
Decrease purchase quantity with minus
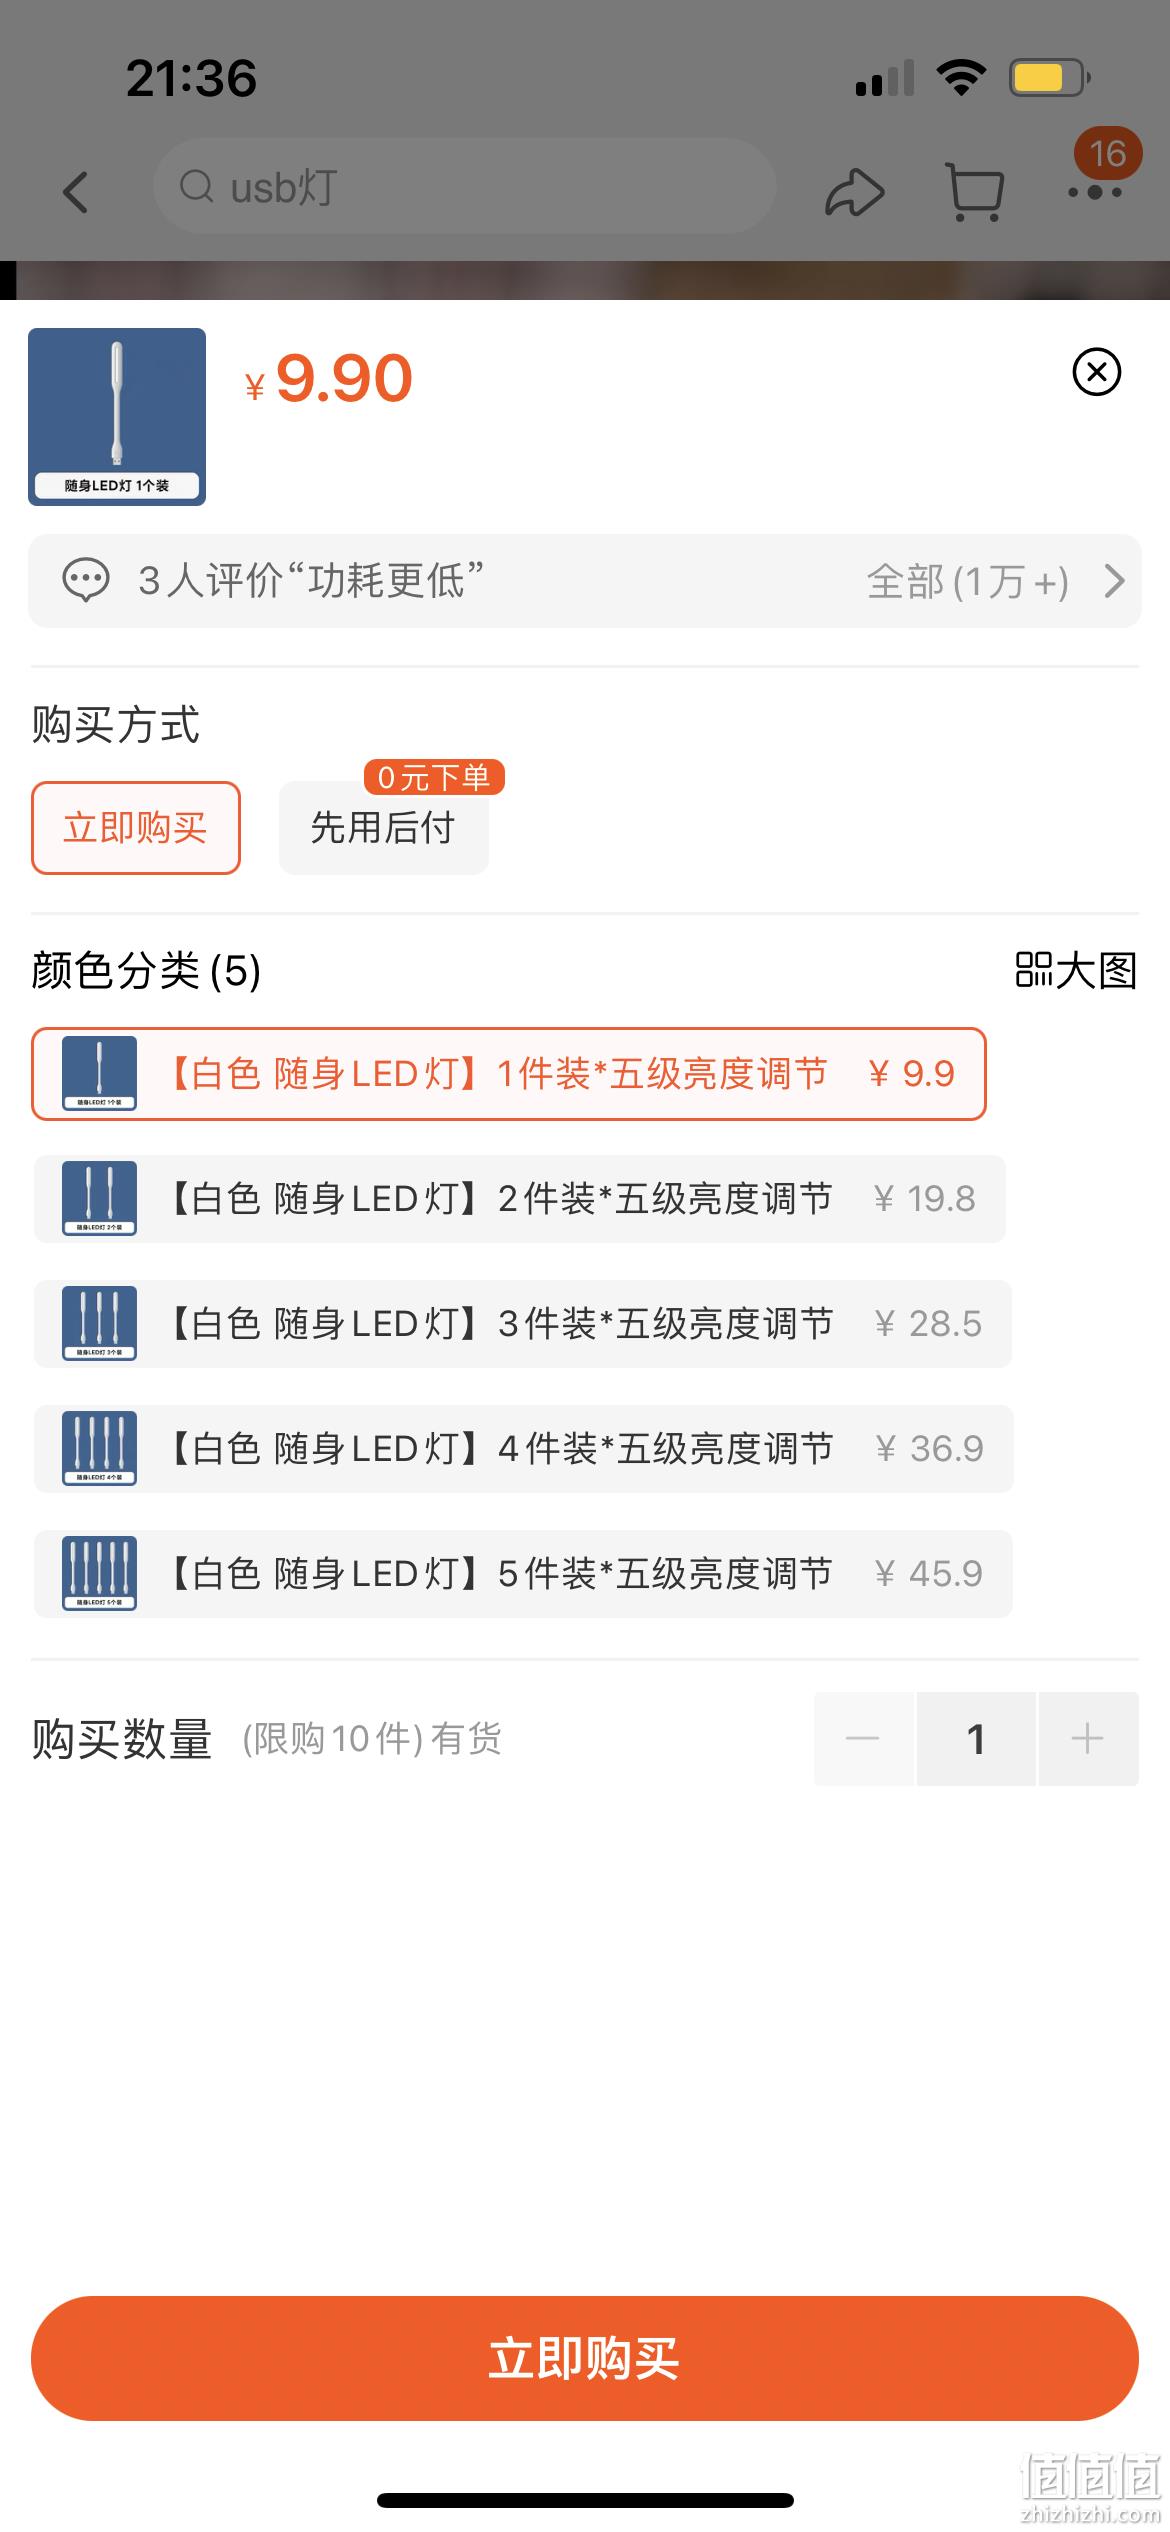coord(863,1739)
